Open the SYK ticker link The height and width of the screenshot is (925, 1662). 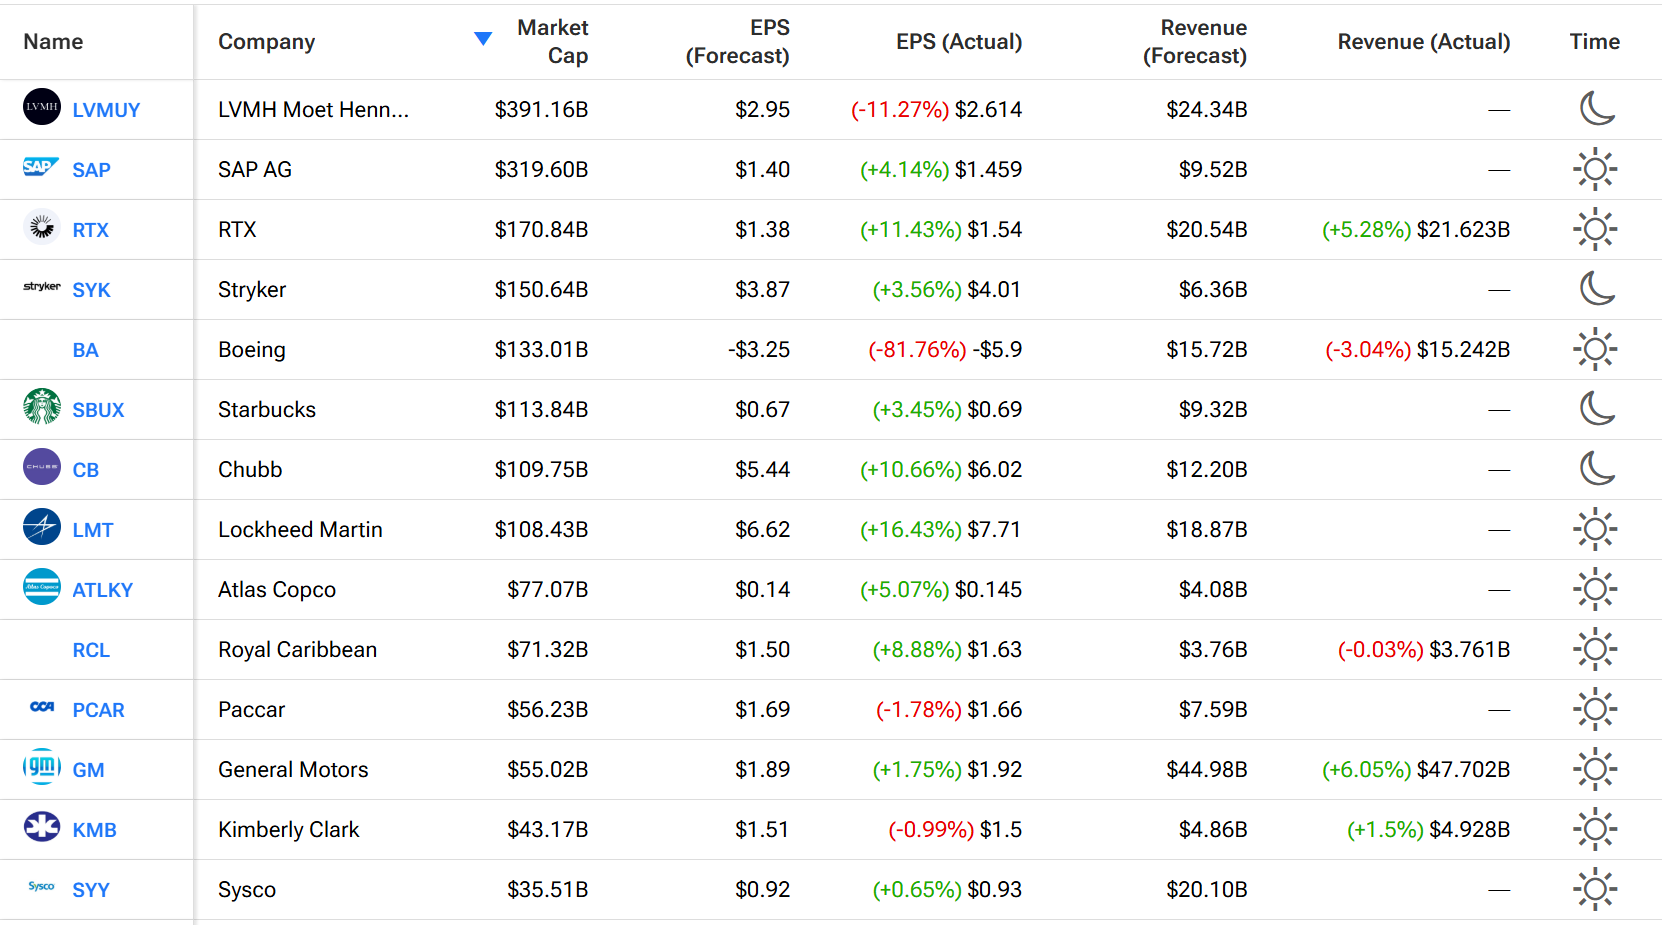pos(91,290)
